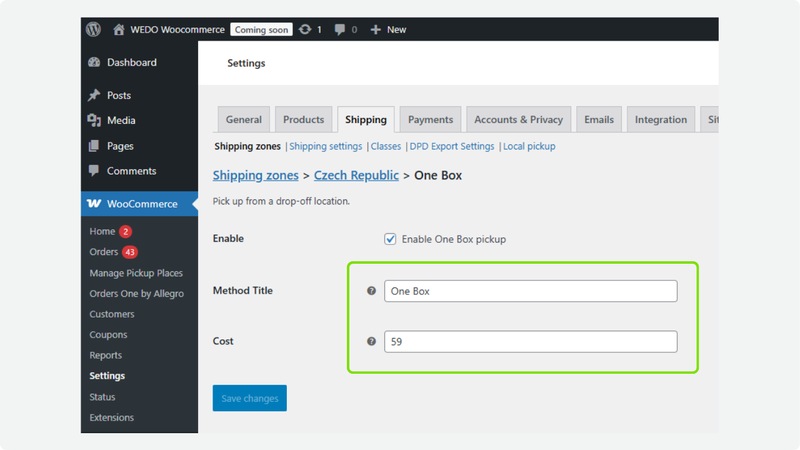
Task: Open the comments bubble icon in admin bar
Action: click(339, 30)
